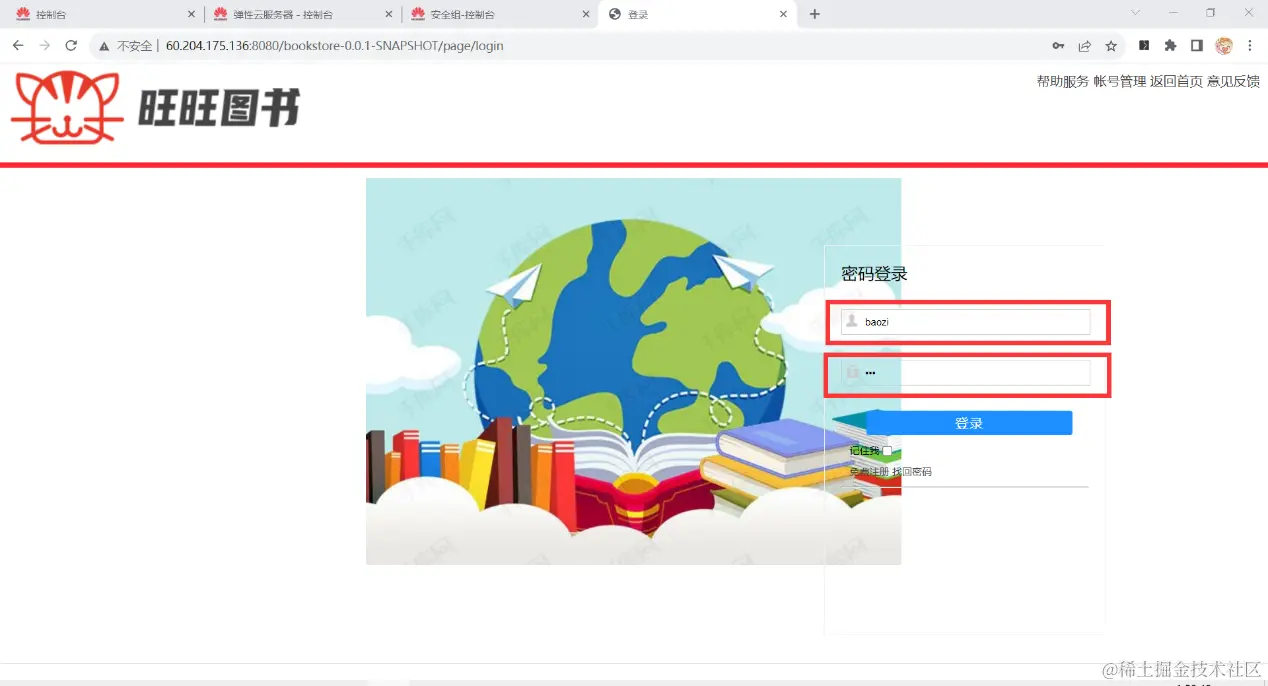Open the saved passwords key icon

[1058, 46]
